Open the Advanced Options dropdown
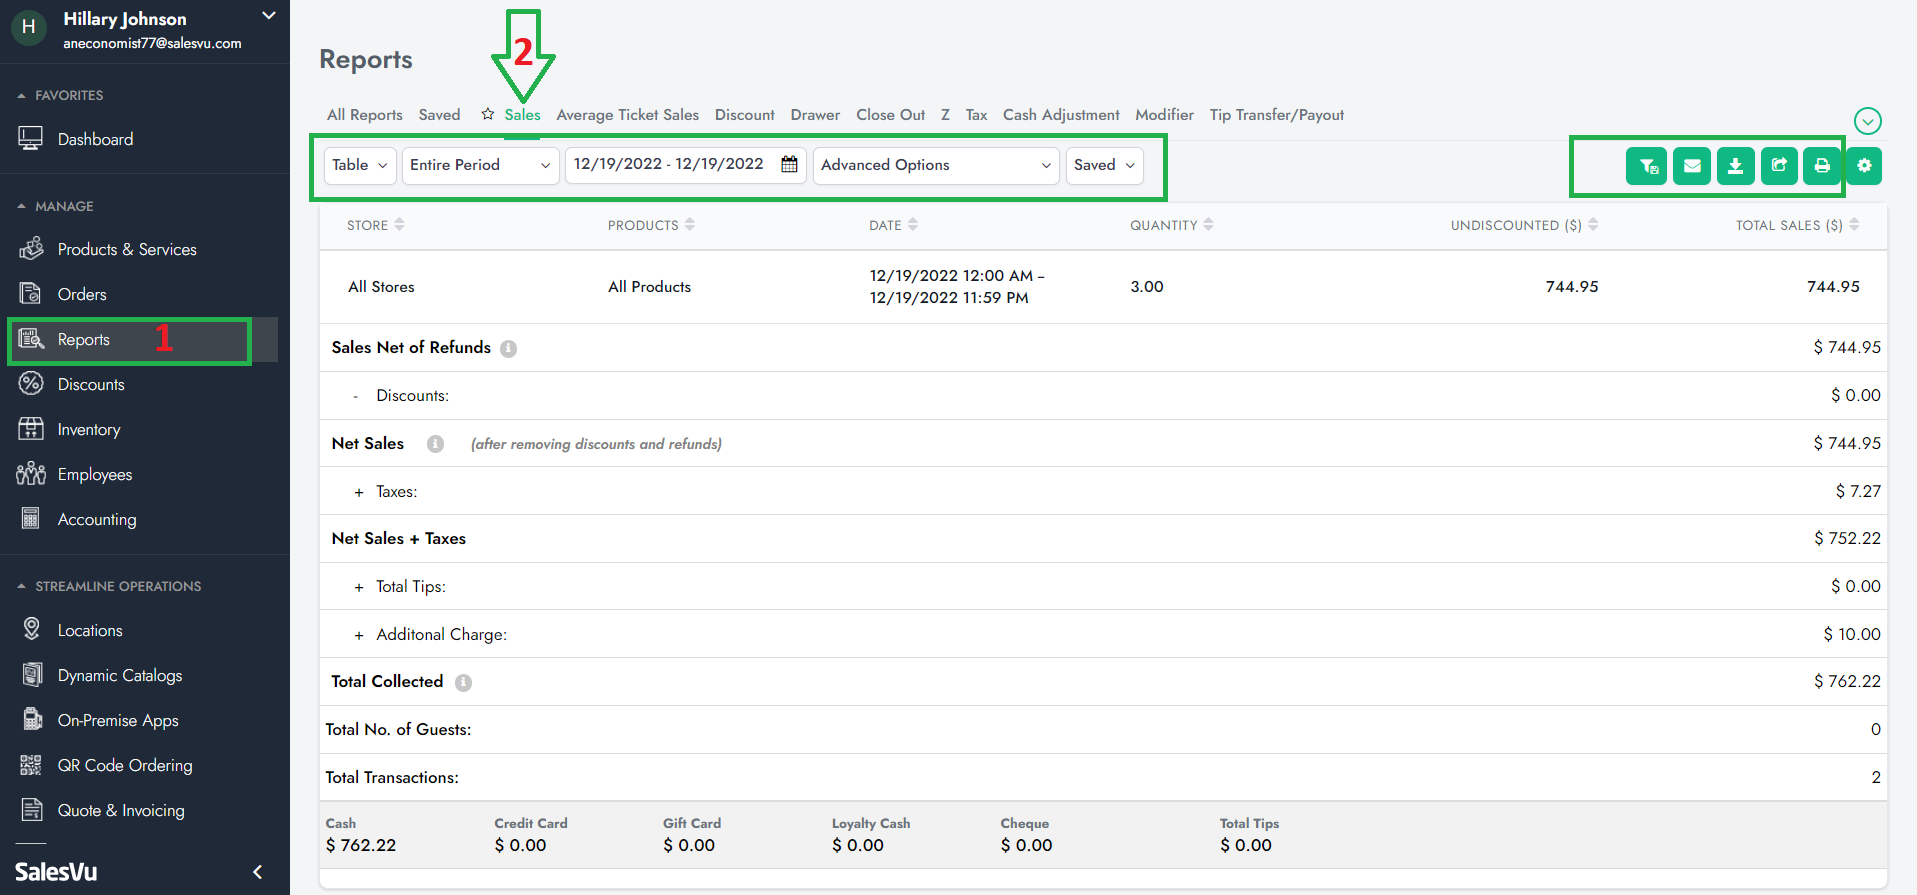Screen dimensions: 1917x895 click(935, 165)
